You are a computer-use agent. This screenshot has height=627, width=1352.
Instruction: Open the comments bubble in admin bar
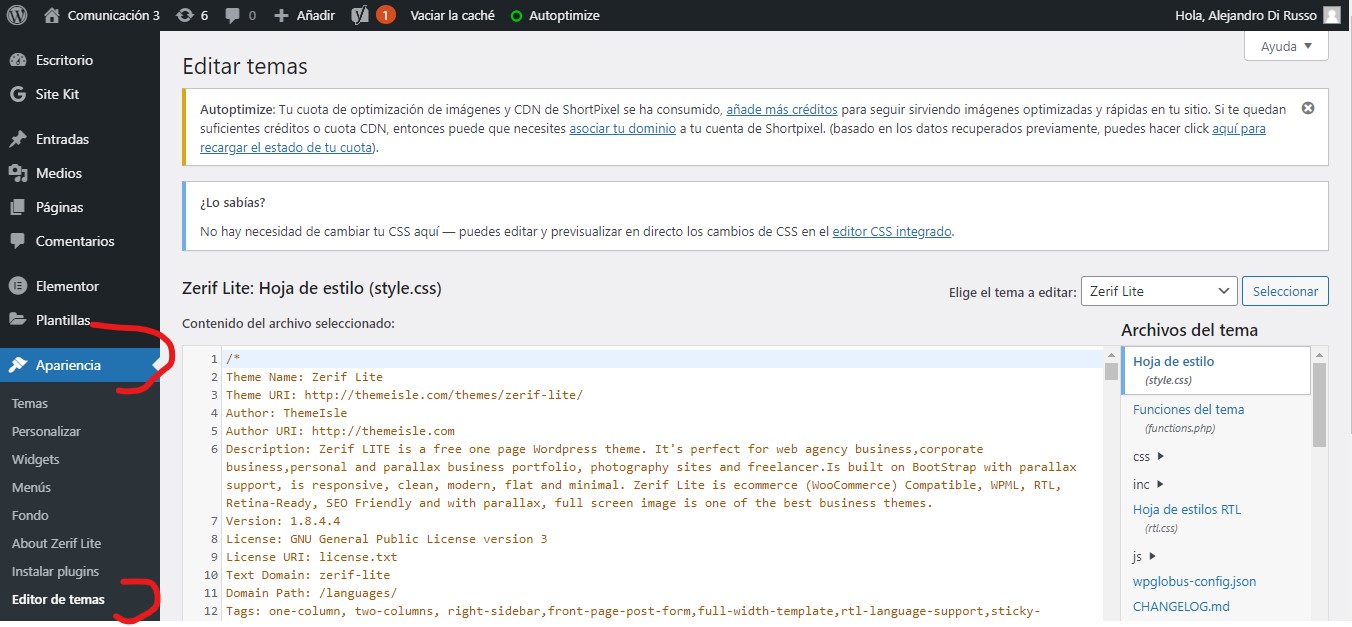pos(240,15)
